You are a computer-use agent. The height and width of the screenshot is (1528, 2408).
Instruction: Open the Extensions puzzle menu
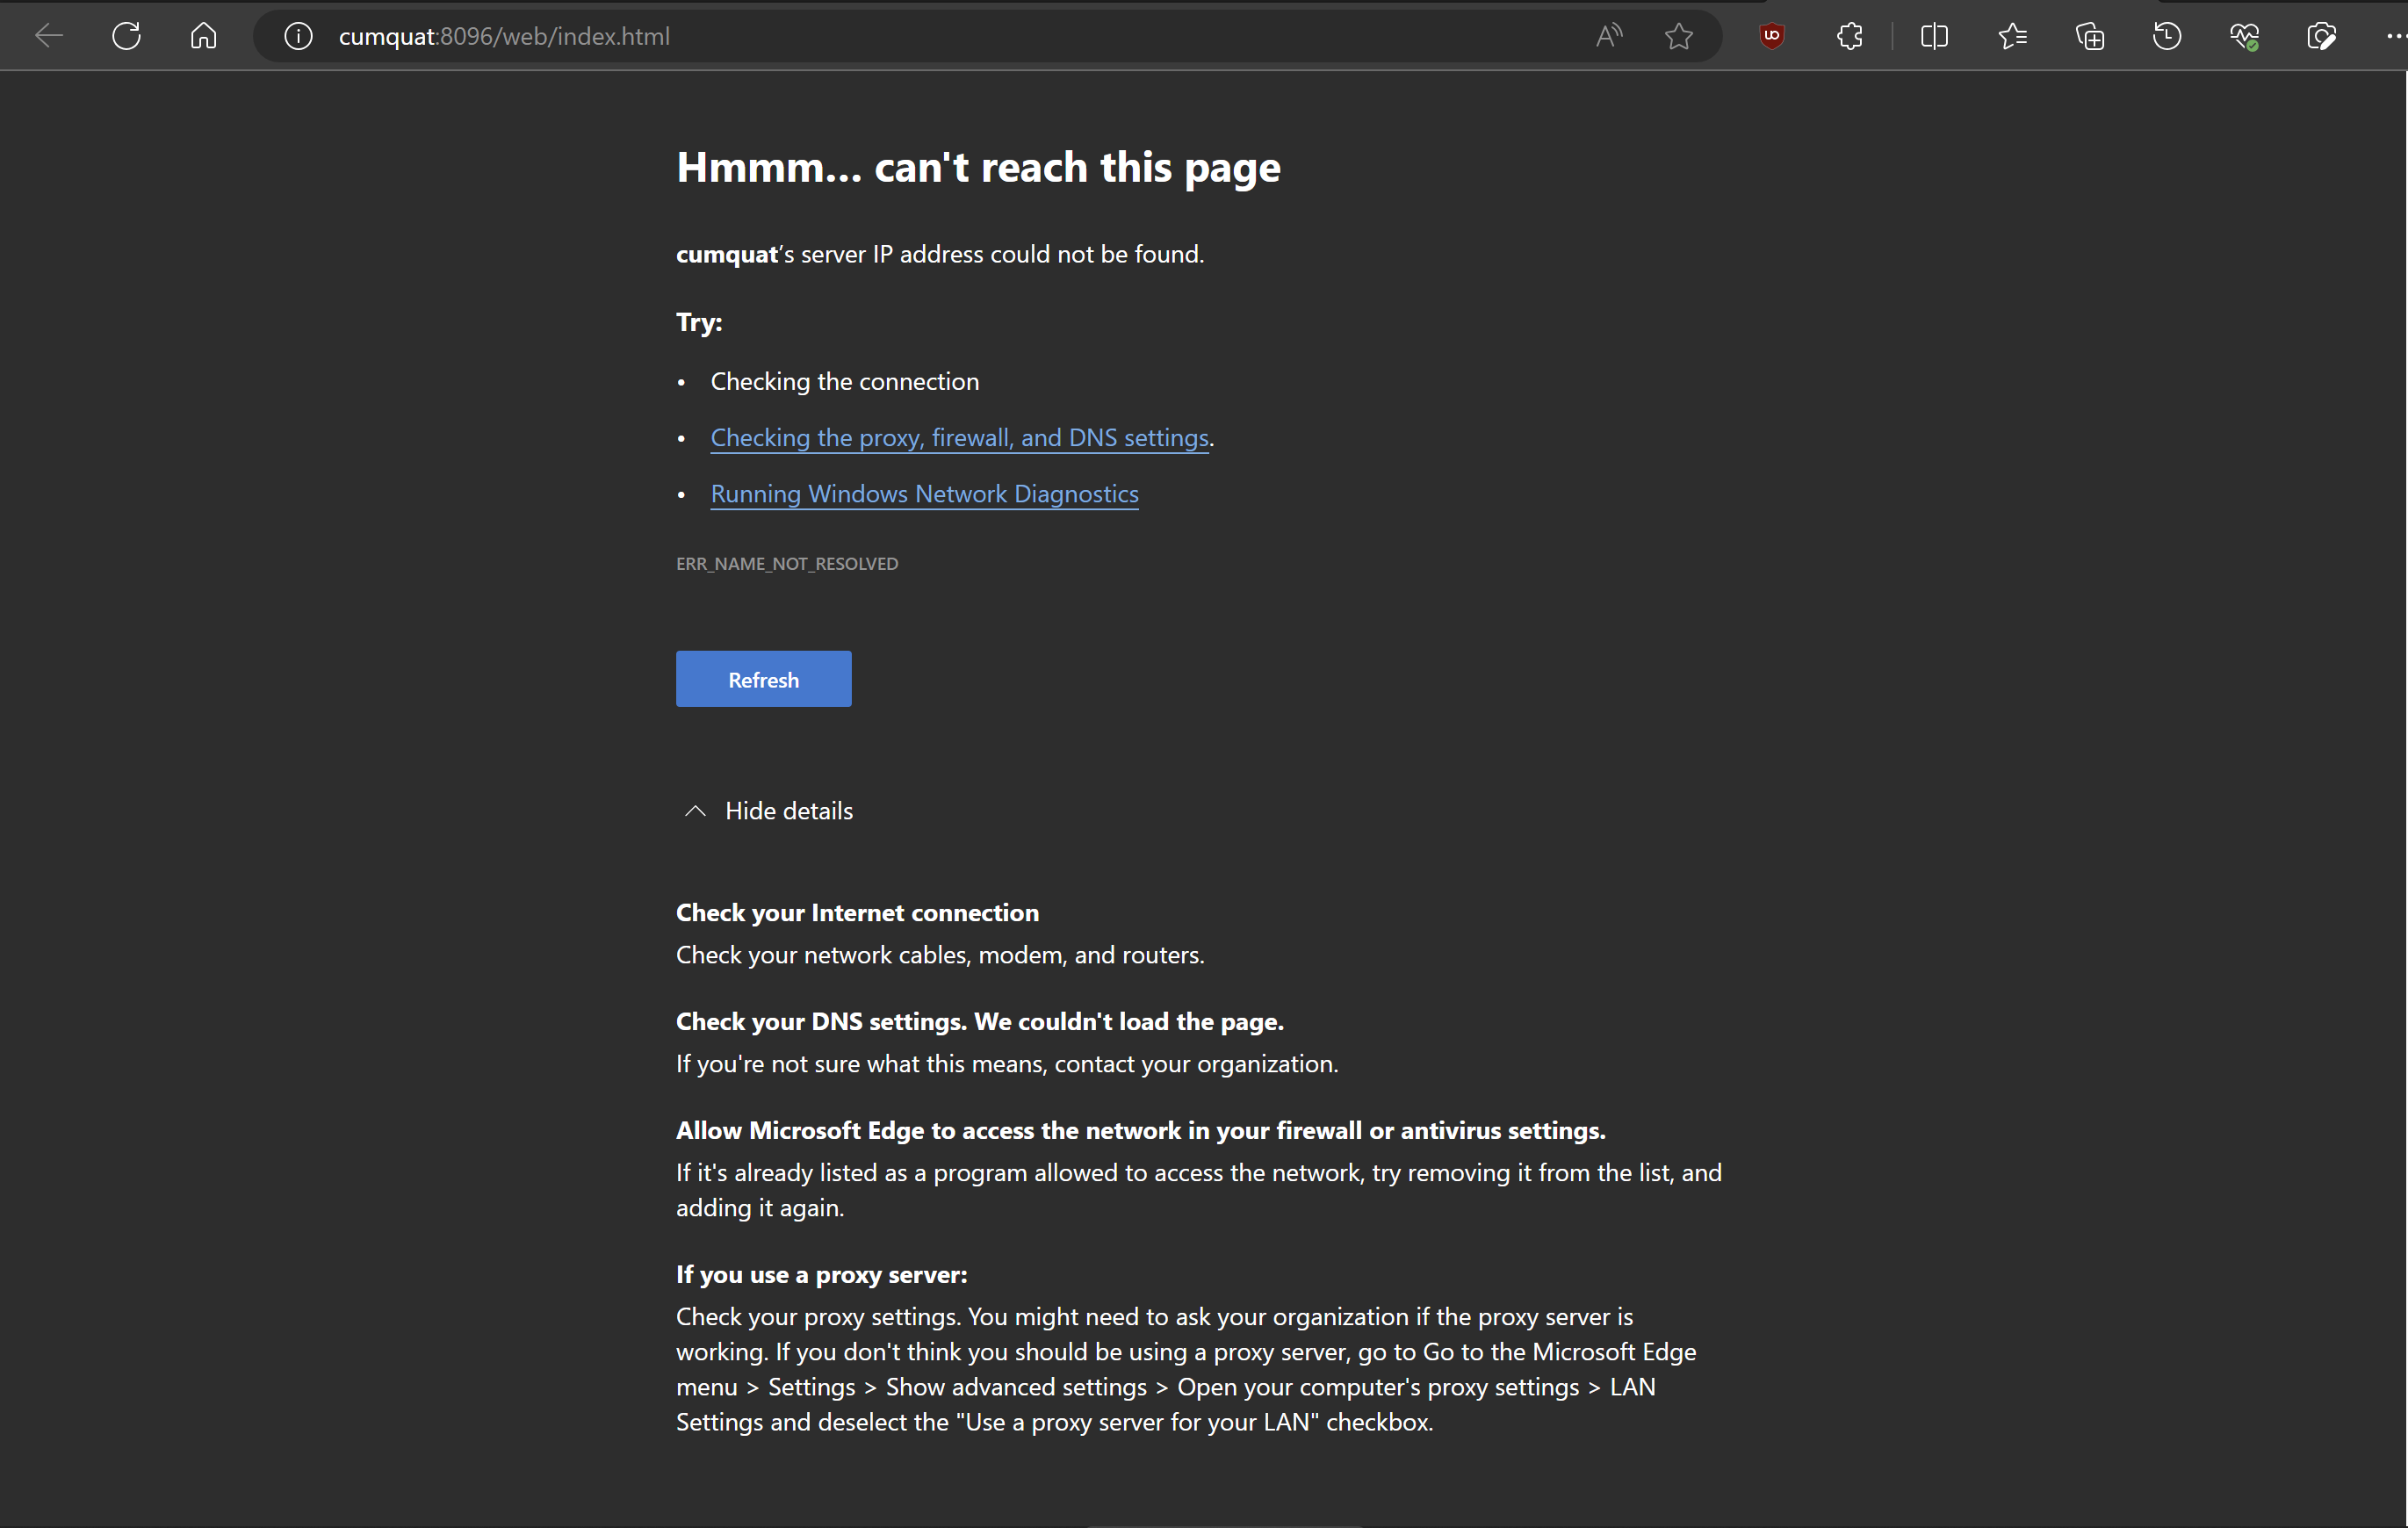pos(1849,36)
